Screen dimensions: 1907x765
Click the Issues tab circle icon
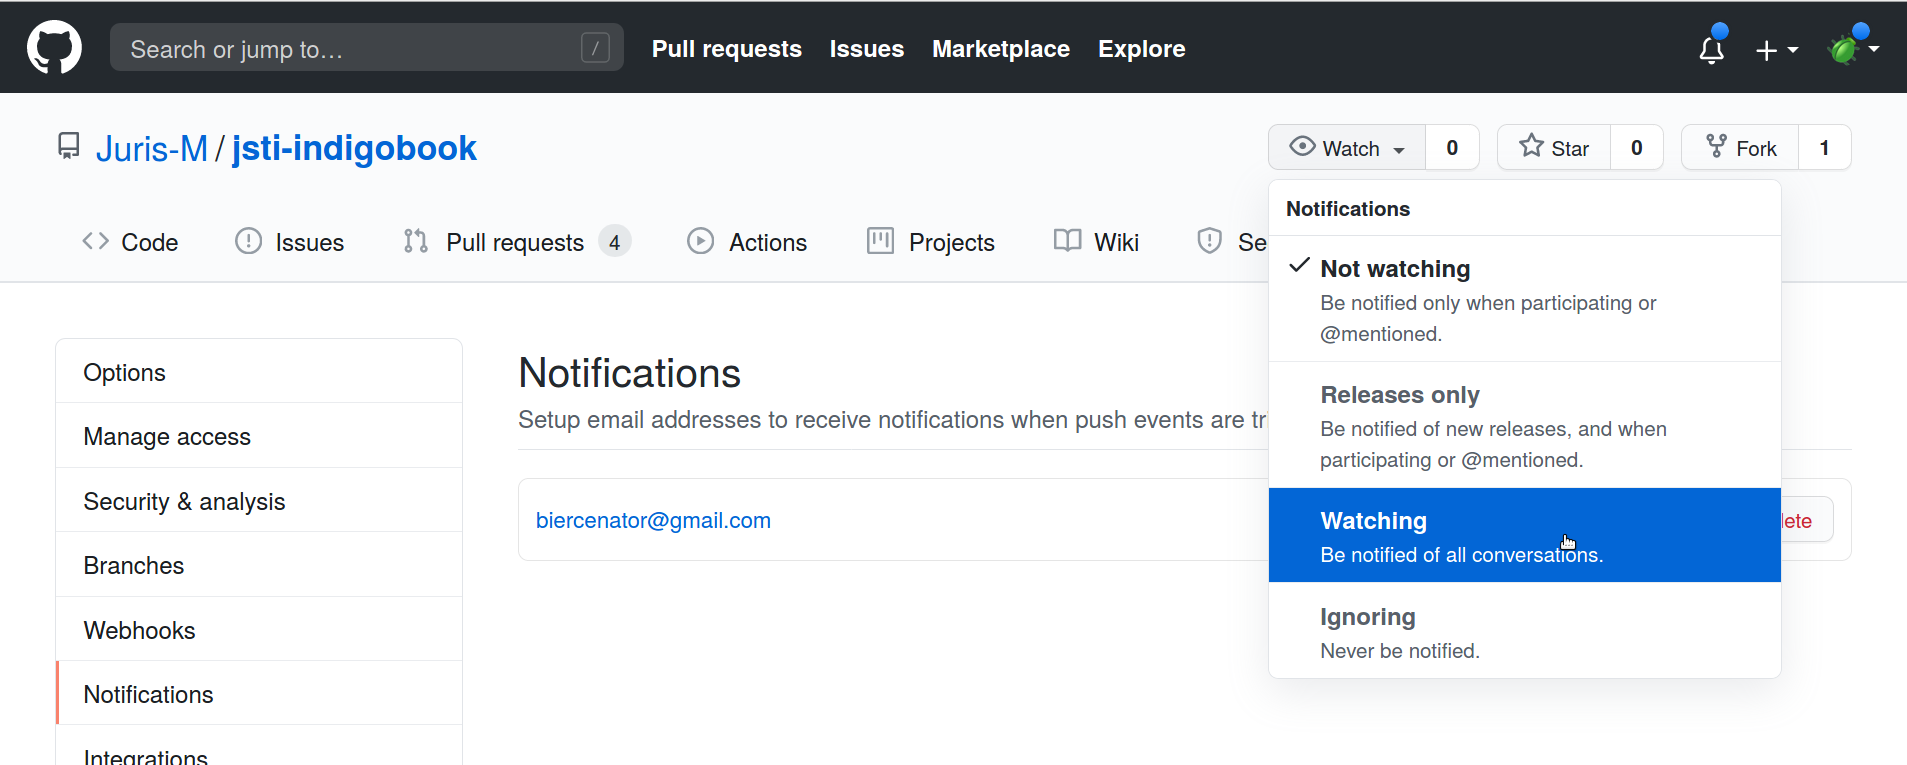(248, 241)
